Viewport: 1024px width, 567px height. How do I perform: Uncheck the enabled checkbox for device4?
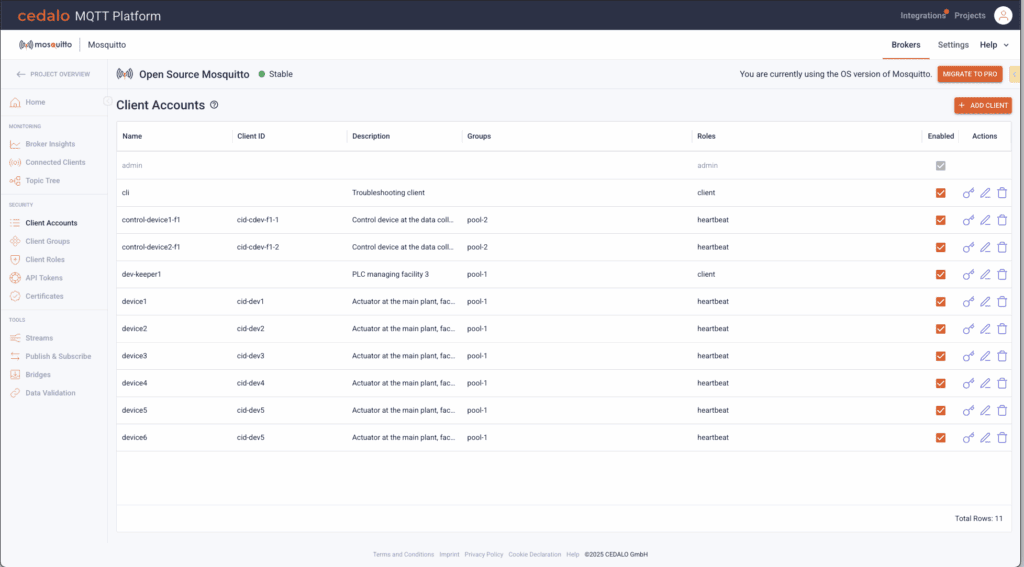940,383
